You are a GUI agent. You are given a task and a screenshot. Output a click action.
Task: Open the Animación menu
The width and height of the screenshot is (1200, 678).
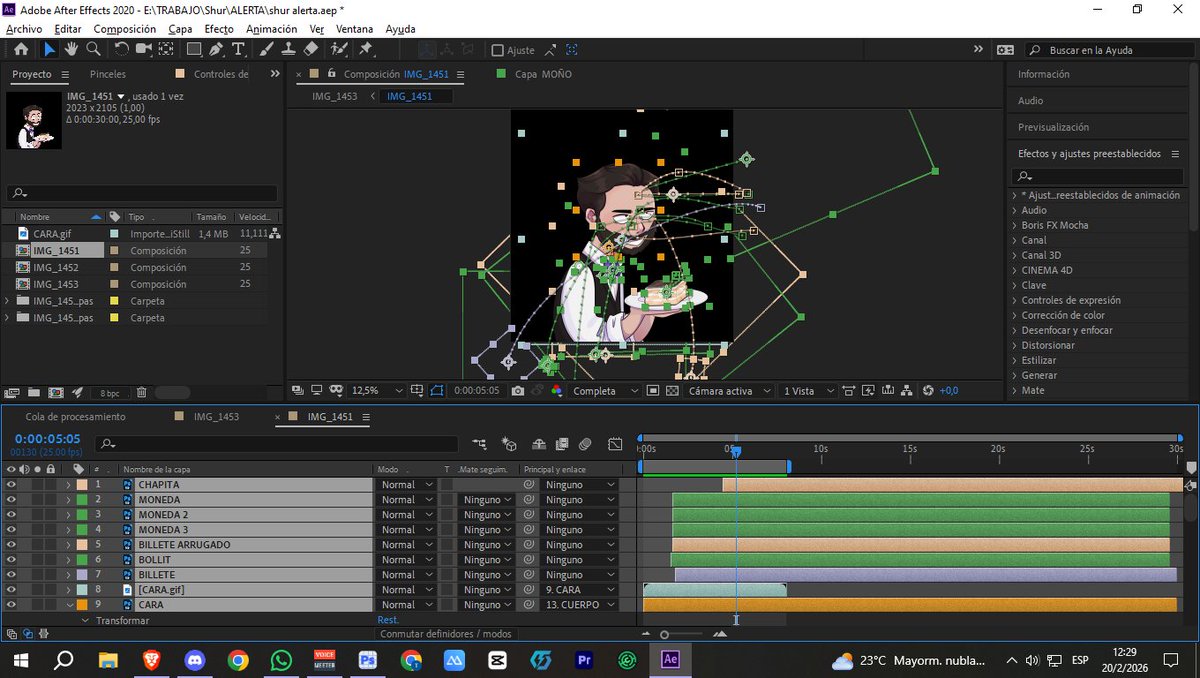(x=271, y=29)
